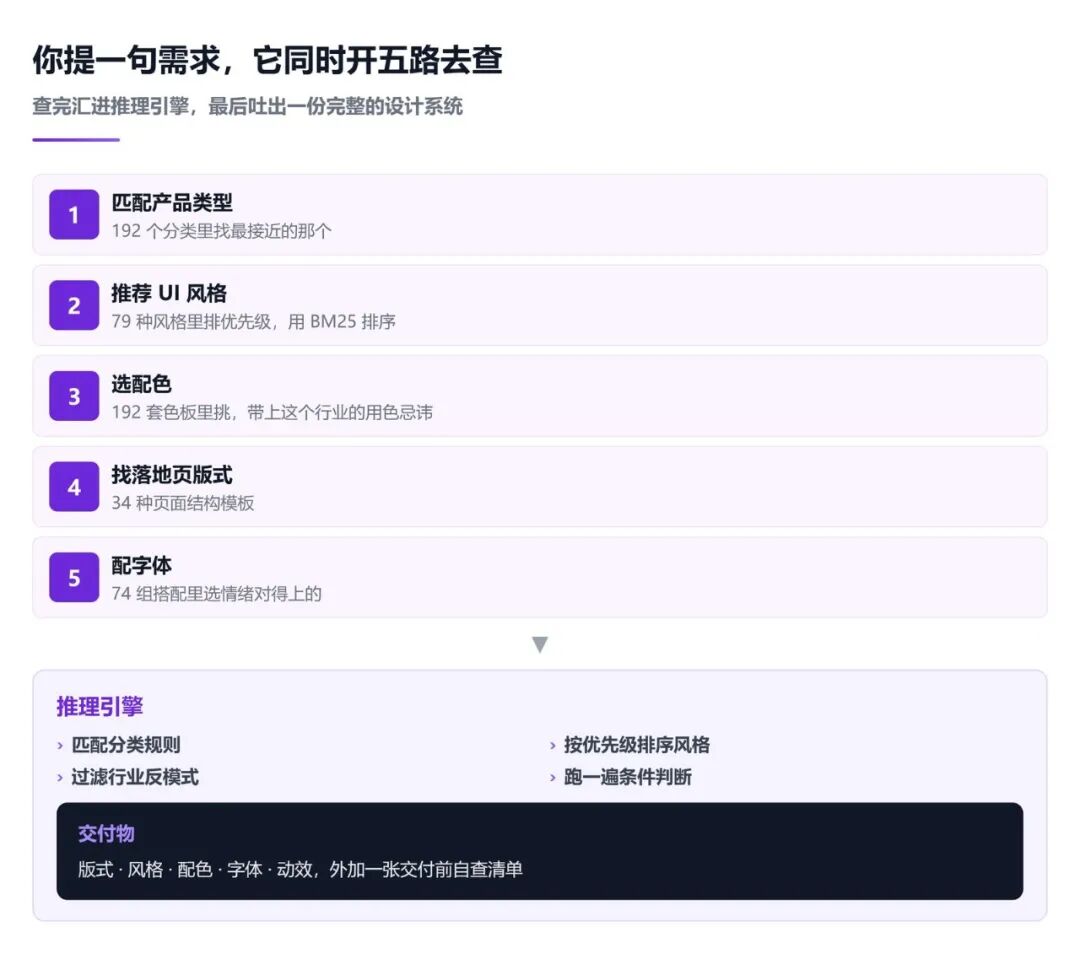The height and width of the screenshot is (959, 1080).
Task: Click the 交付物 label in dark box
Action: (x=106, y=834)
